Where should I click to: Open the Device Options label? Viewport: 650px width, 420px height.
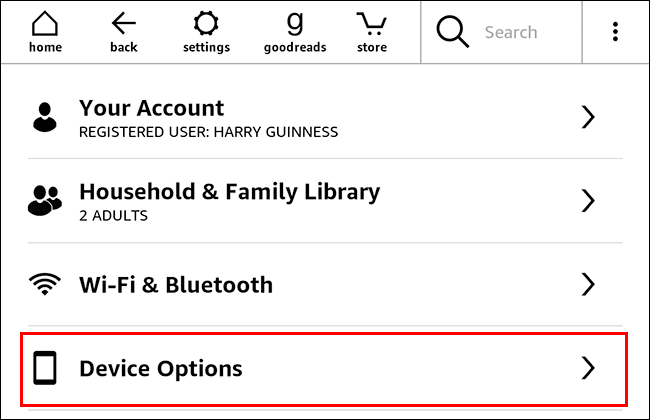(x=161, y=368)
